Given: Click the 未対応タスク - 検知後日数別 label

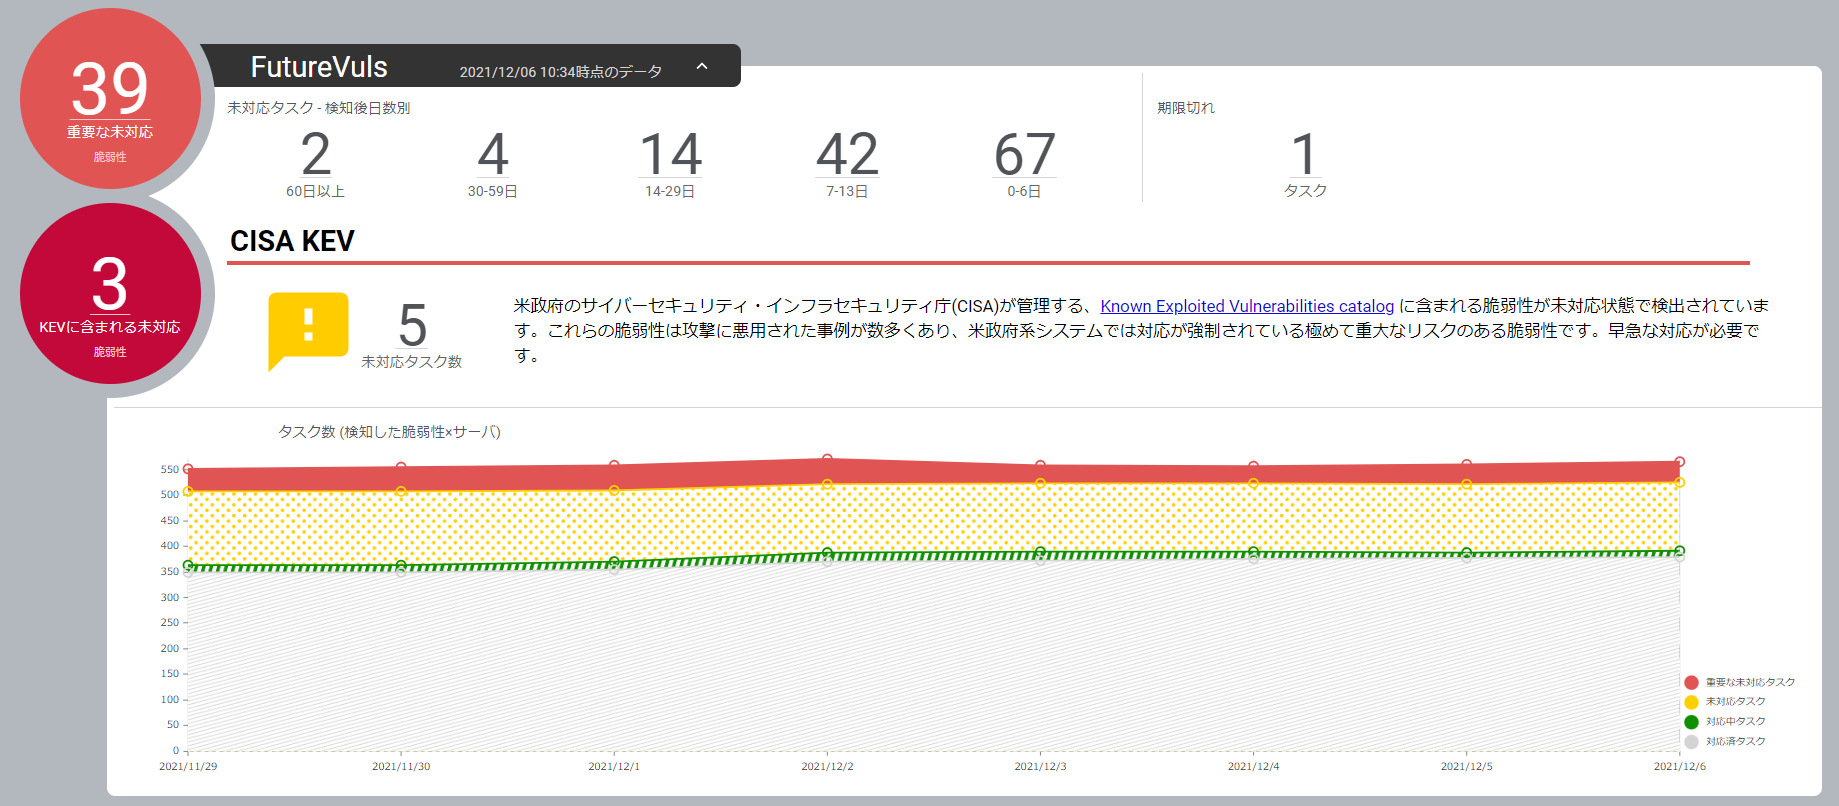Looking at the screenshot, I should point(318,108).
